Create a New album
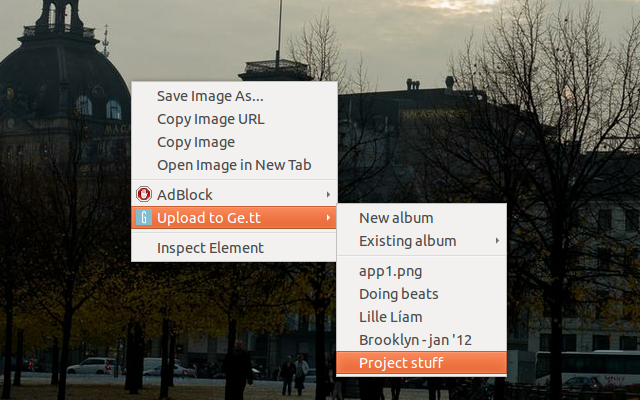640x400 pixels. [396, 218]
